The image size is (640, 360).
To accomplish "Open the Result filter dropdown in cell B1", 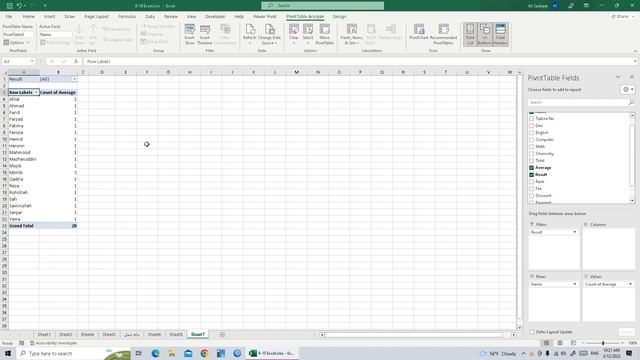I will click(x=74, y=79).
